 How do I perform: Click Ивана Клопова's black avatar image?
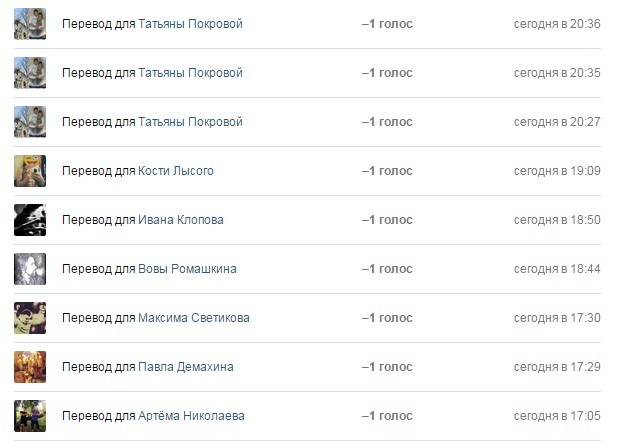pyautogui.click(x=30, y=219)
